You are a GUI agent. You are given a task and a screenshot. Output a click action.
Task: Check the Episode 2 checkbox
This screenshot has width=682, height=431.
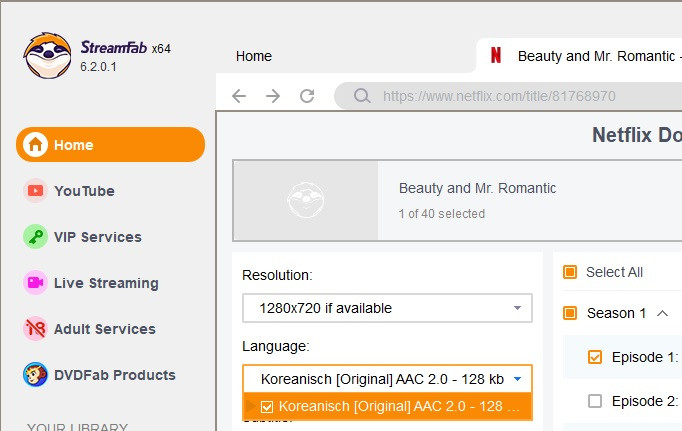[x=595, y=401]
